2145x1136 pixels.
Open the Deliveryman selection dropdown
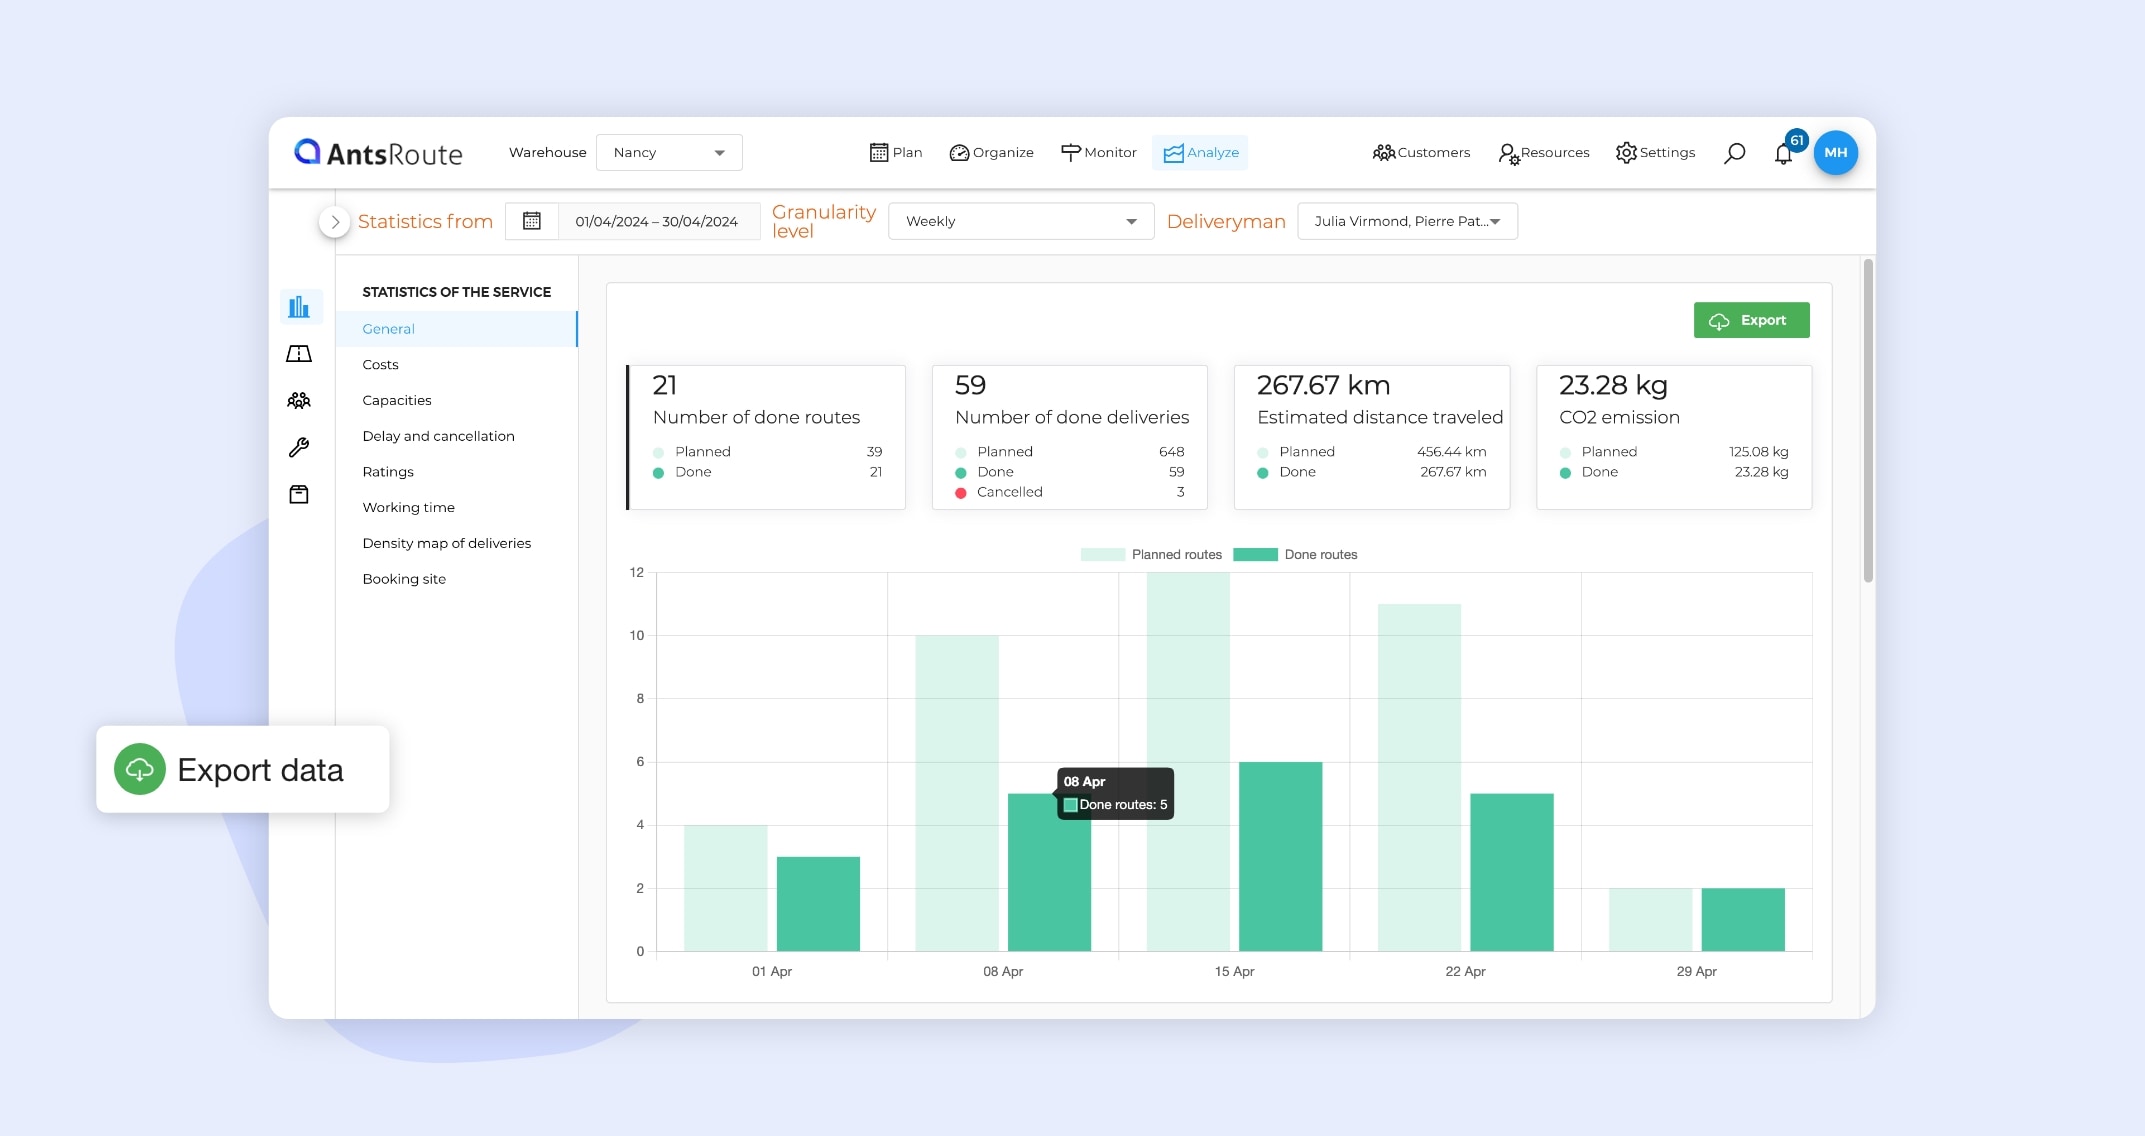click(1406, 221)
